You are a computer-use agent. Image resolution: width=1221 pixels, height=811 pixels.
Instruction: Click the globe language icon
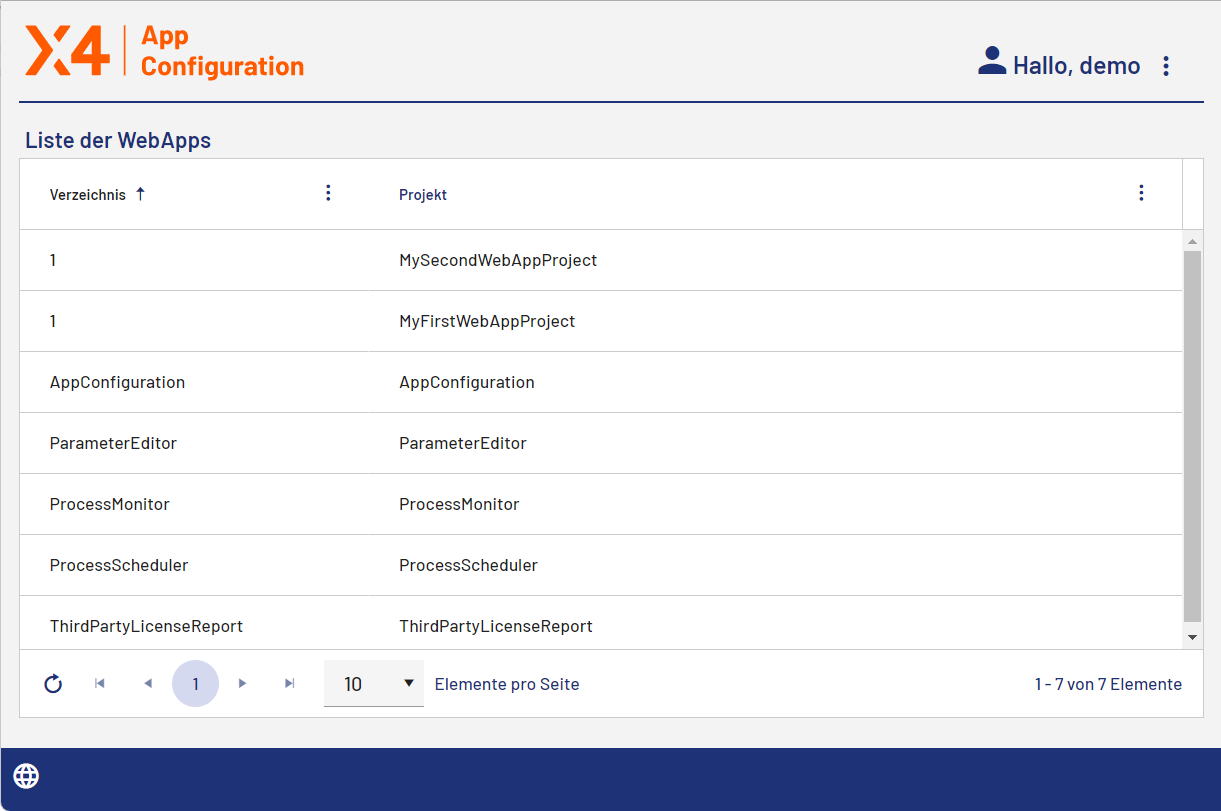click(26, 775)
